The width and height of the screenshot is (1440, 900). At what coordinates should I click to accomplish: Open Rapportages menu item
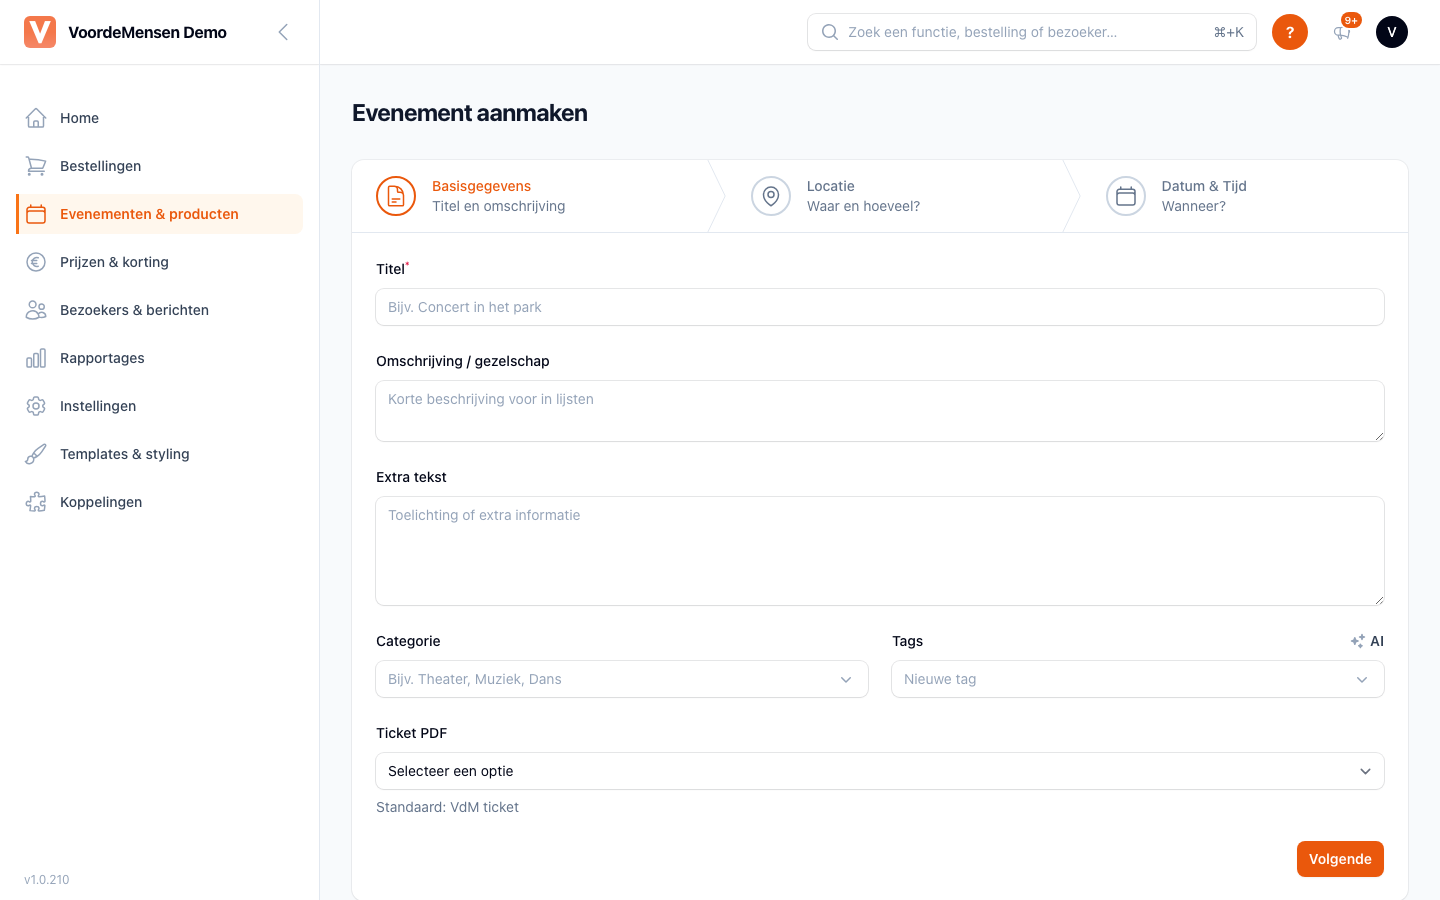pyautogui.click(x=160, y=358)
